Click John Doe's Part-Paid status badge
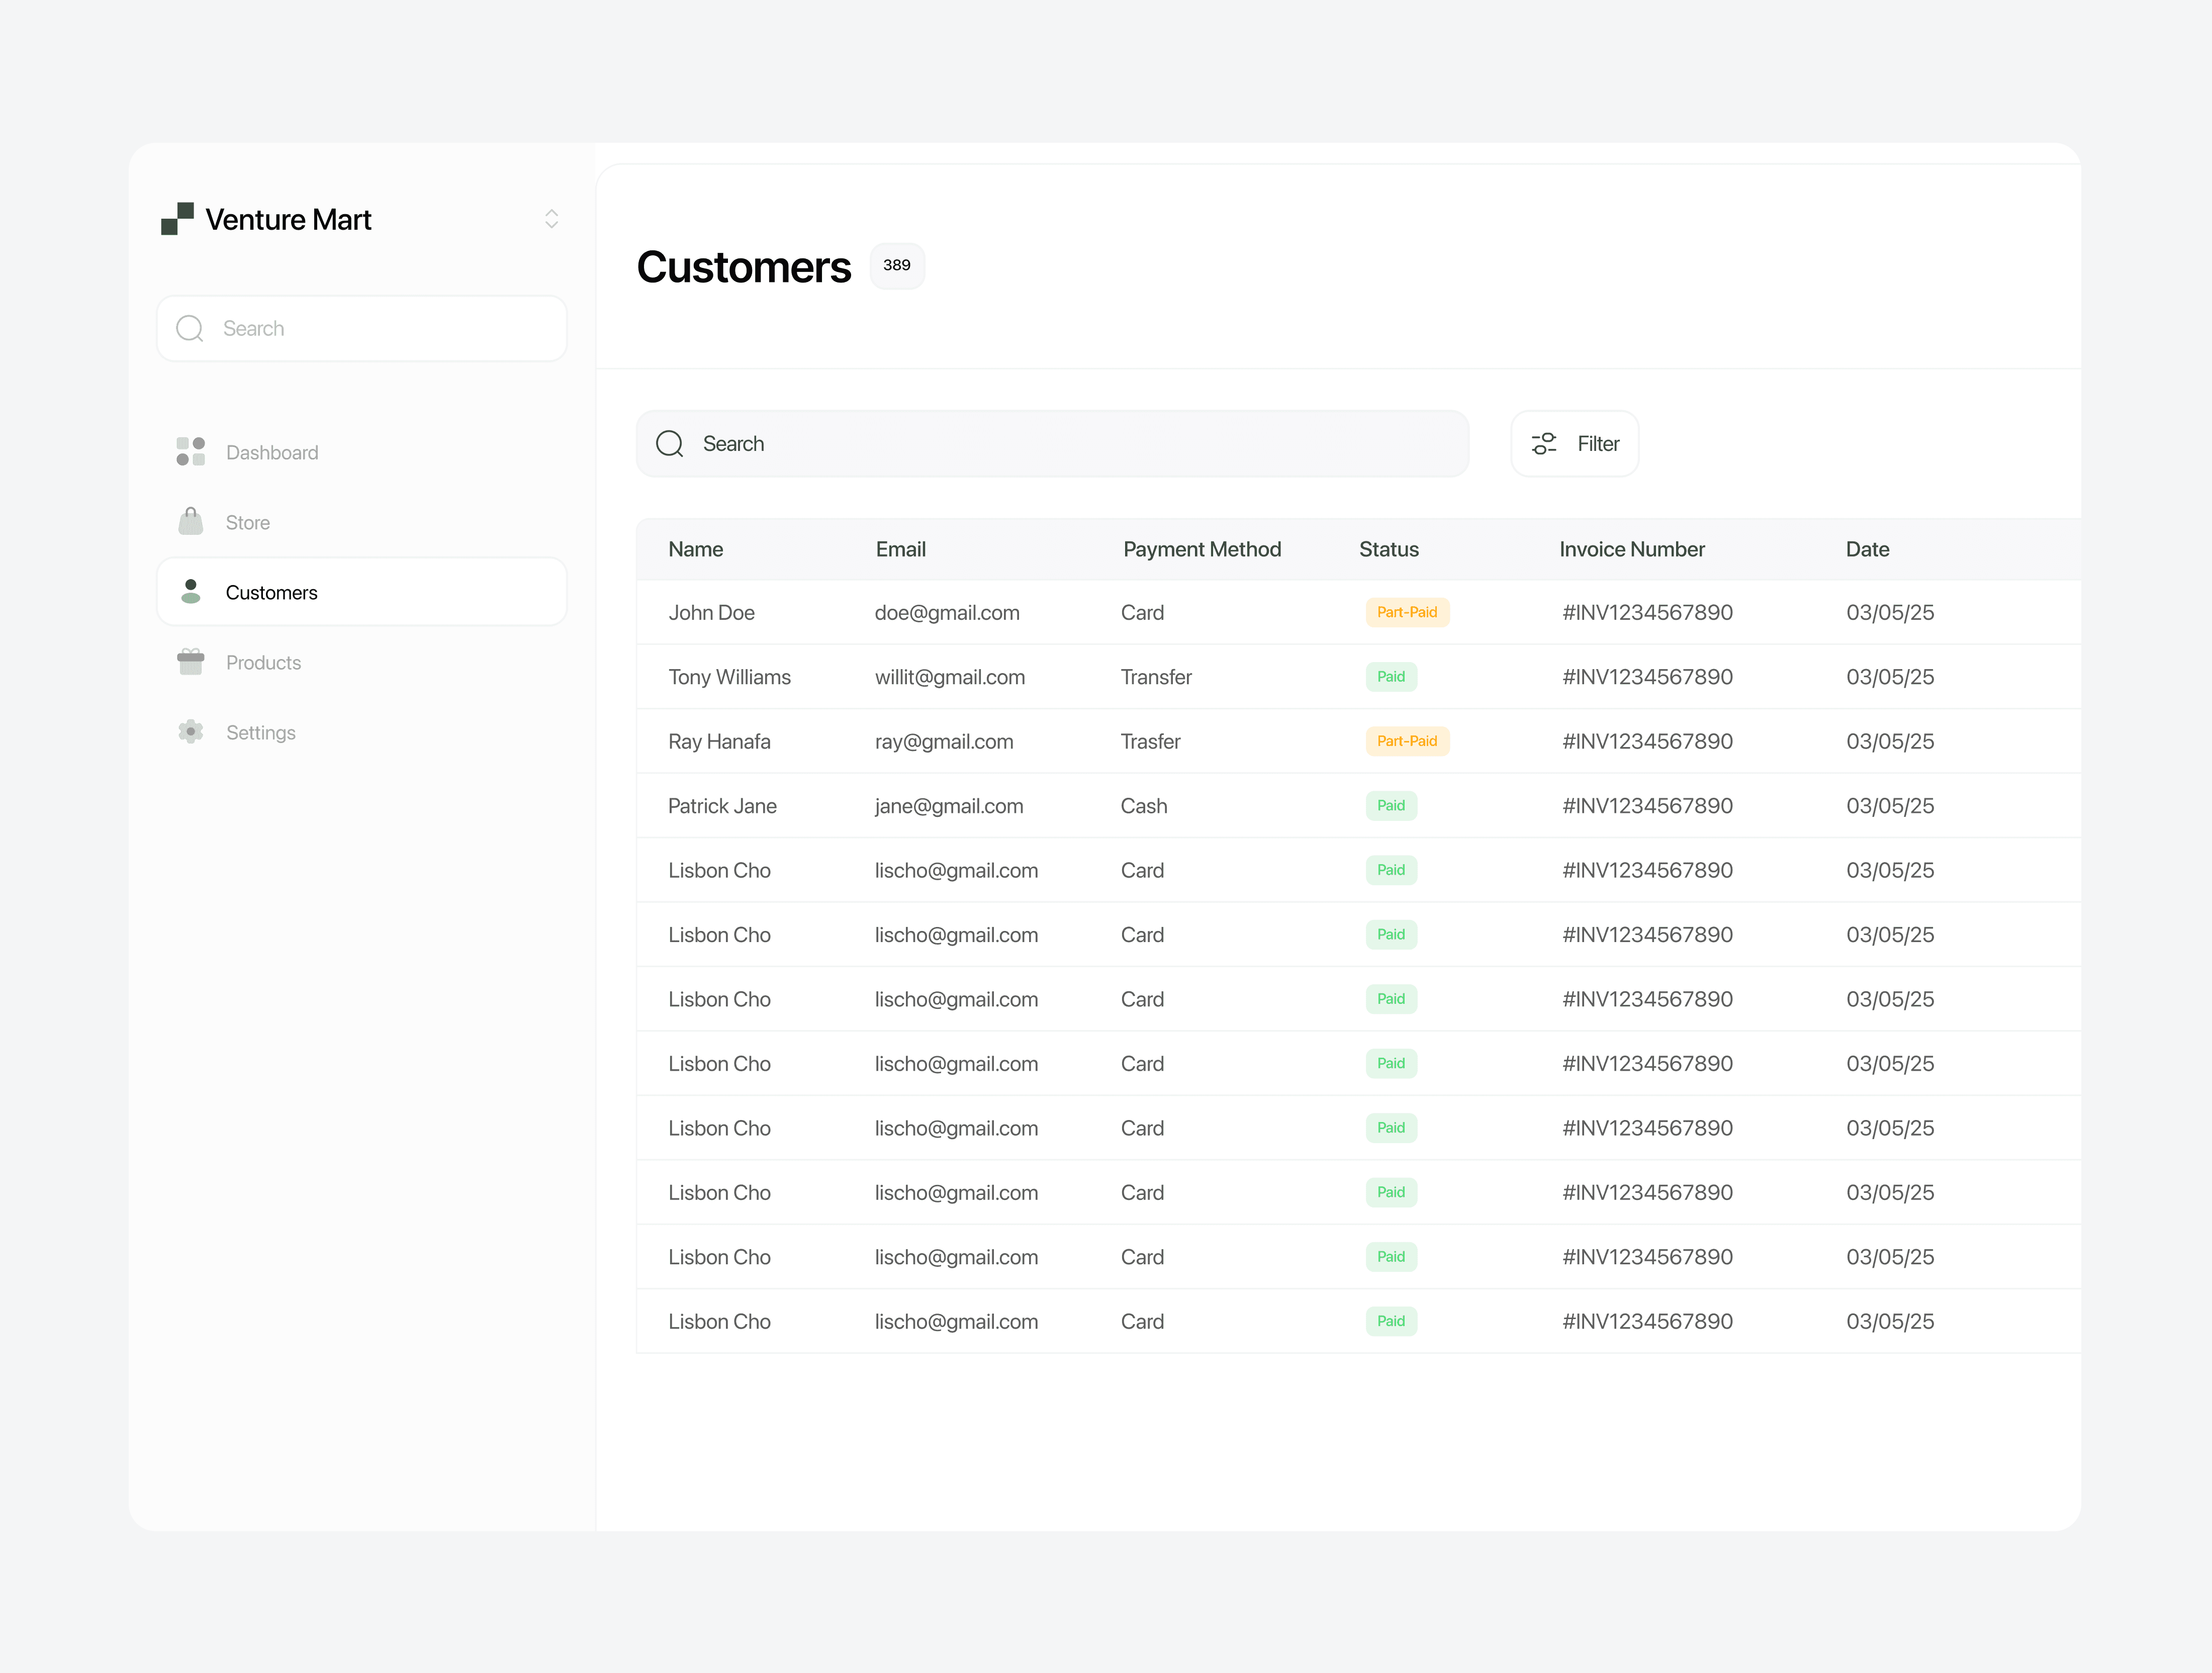Viewport: 2212px width, 1673px height. [1406, 612]
